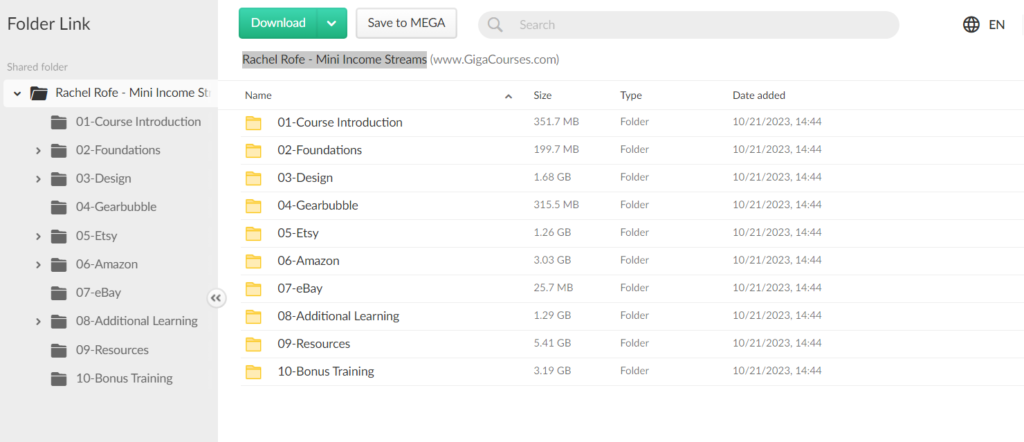Image resolution: width=1024 pixels, height=442 pixels.
Task: Click the Save to MEGA button
Action: click(x=406, y=23)
